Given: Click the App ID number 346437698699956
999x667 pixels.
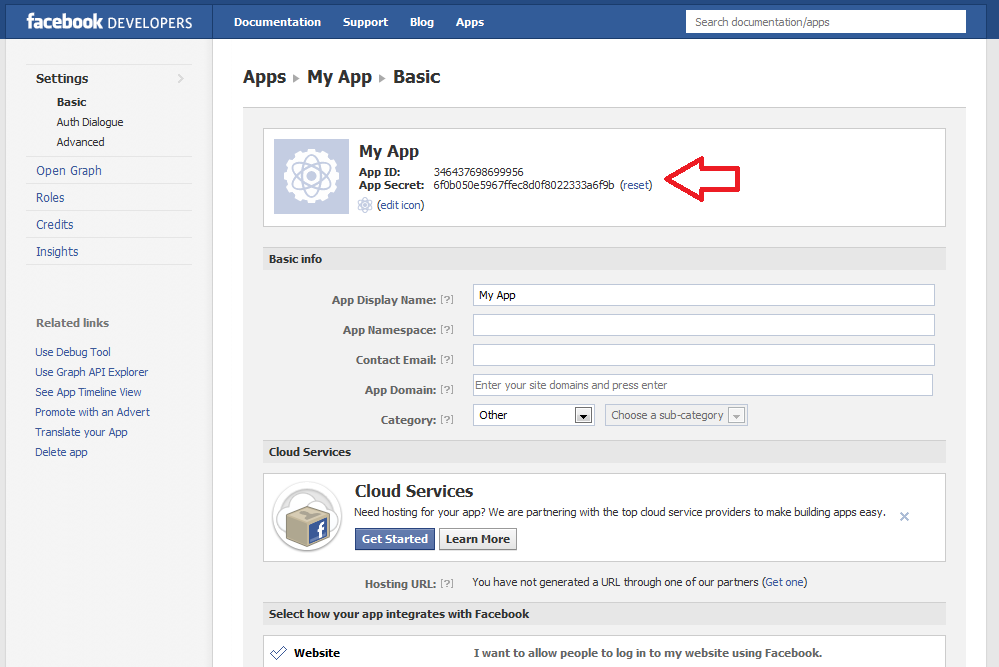Looking at the screenshot, I should tap(478, 172).
